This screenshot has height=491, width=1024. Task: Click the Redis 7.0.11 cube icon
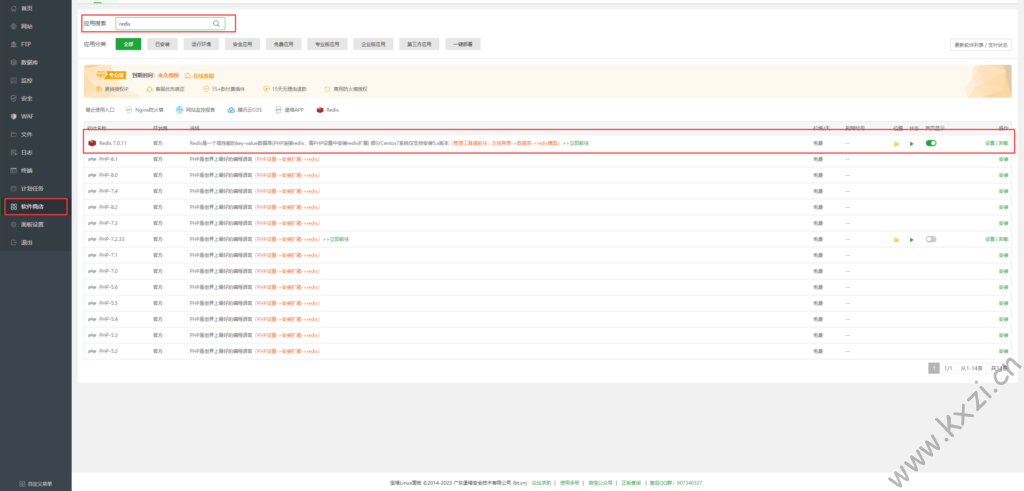[92, 143]
